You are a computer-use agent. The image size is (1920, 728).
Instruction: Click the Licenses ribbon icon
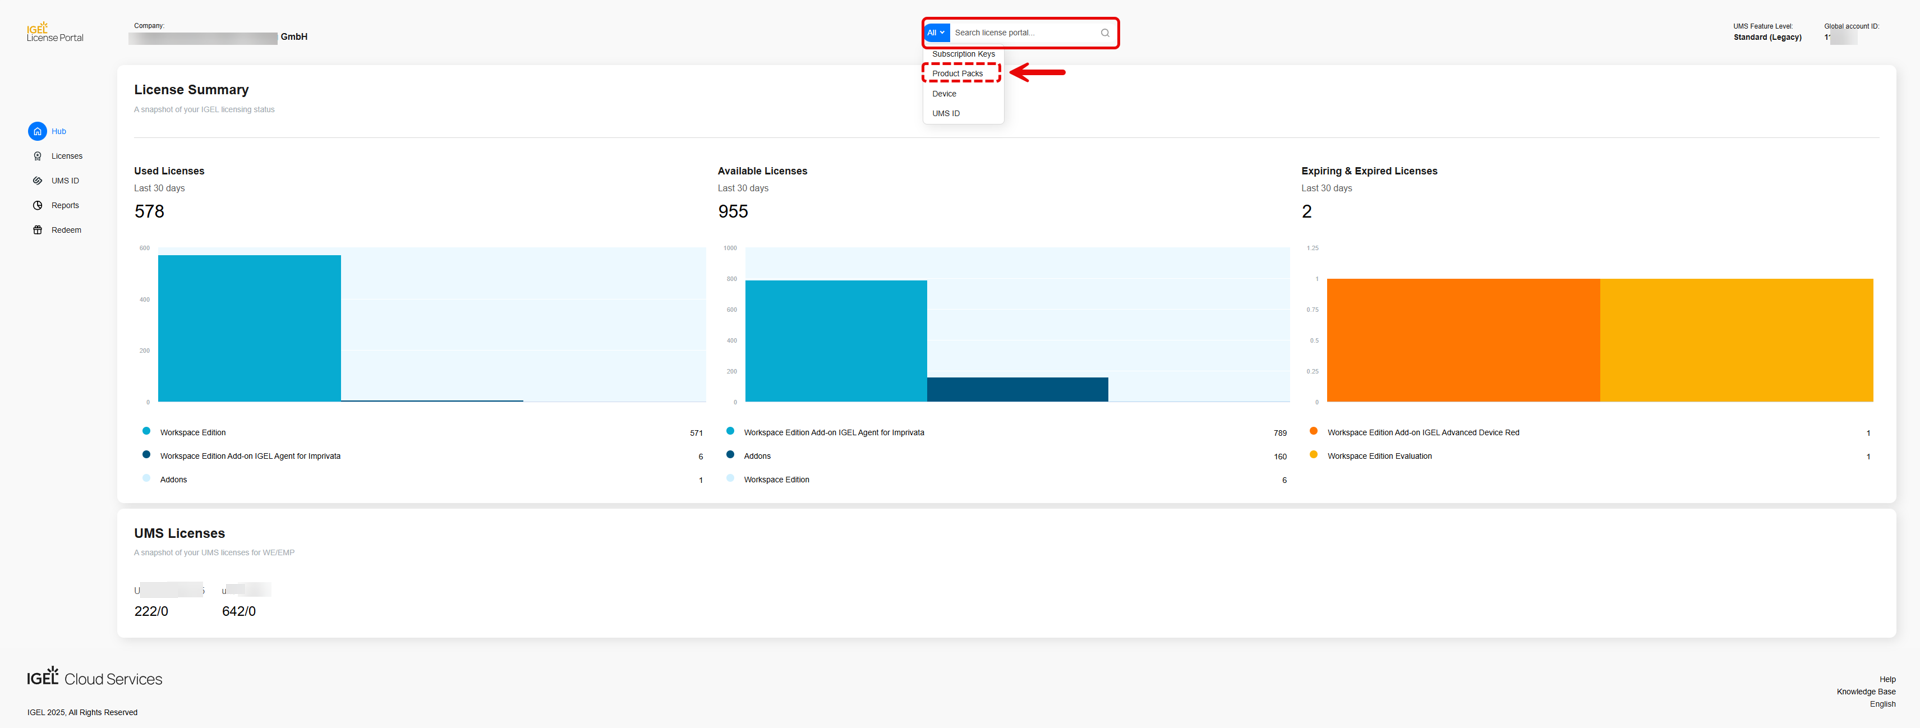38,156
